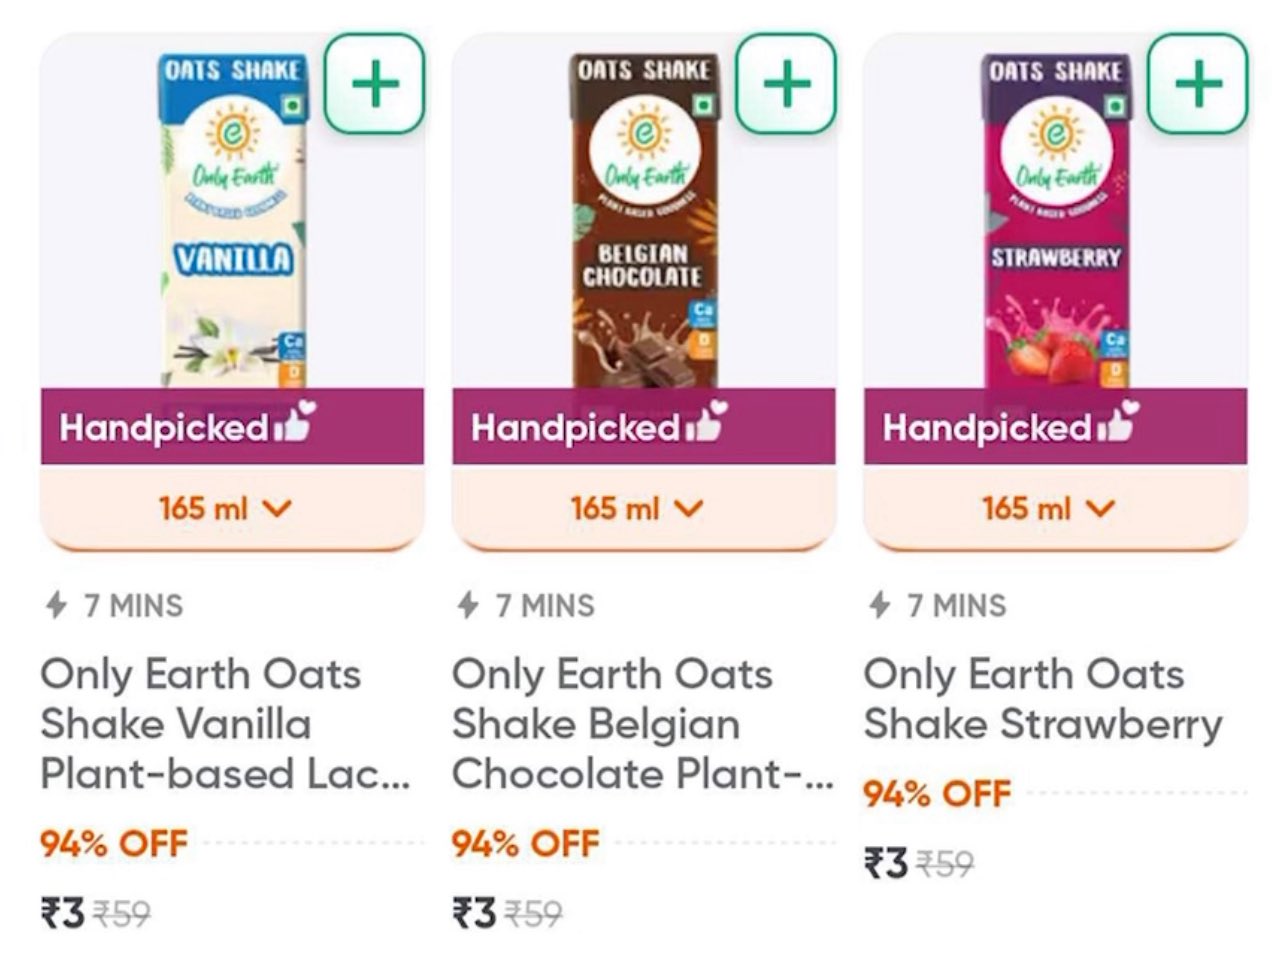
Task: View the Belgian Chocolate carton image
Action: [643, 220]
